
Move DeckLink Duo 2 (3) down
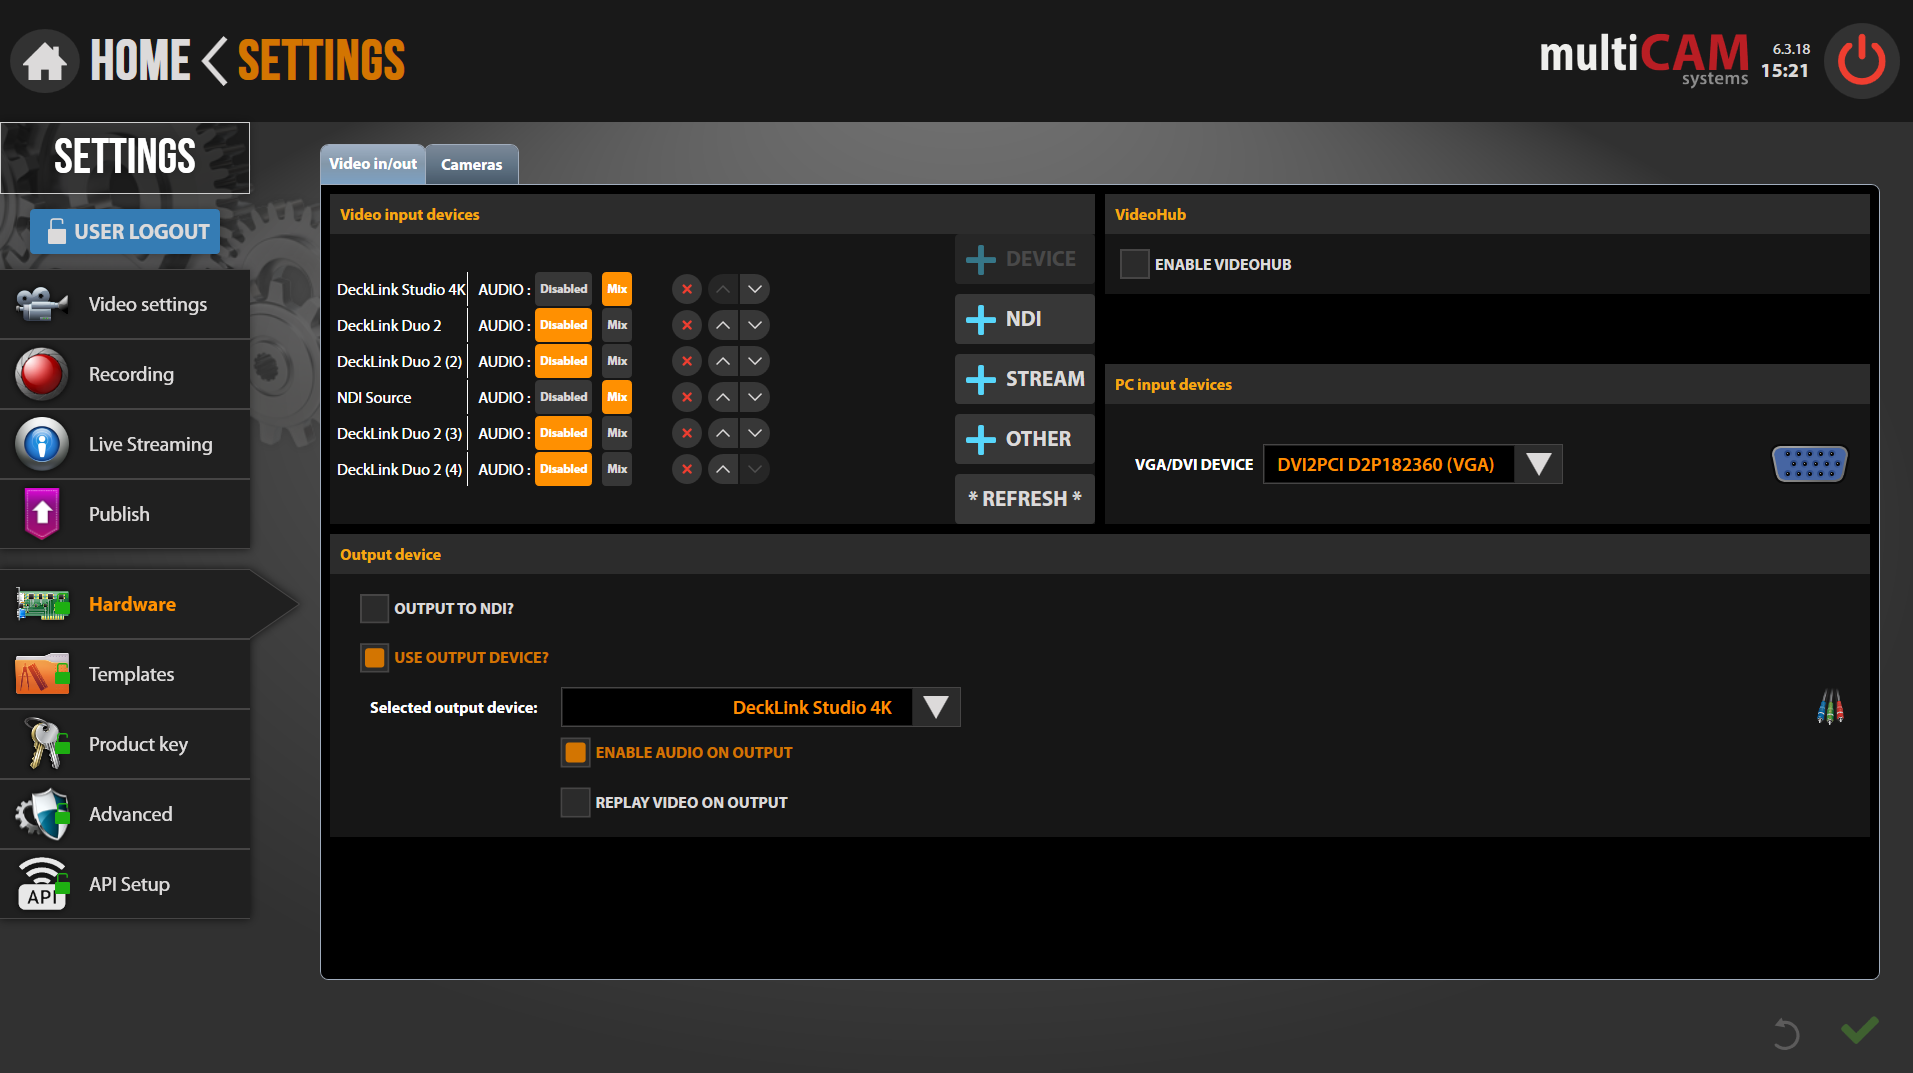(755, 433)
